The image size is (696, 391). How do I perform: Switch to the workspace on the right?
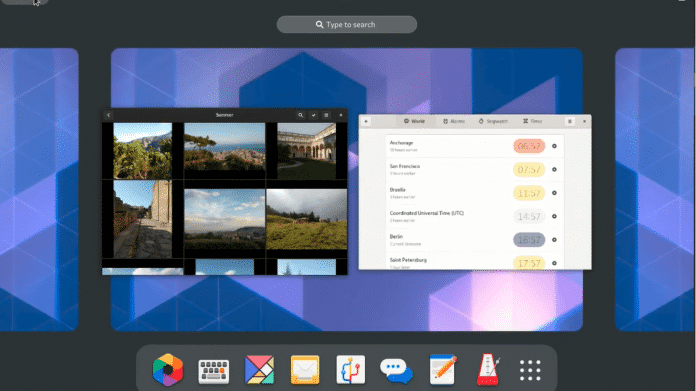pos(654,190)
